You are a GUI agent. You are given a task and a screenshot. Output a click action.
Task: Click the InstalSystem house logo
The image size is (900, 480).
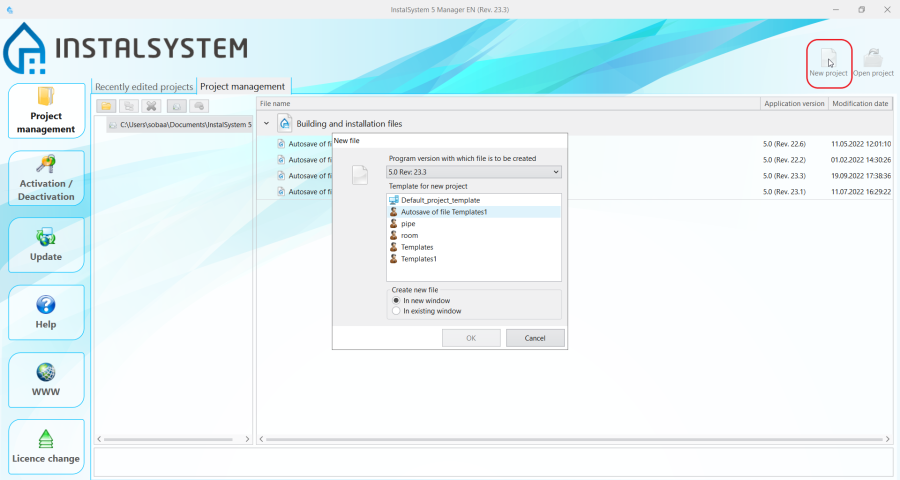[x=25, y=48]
